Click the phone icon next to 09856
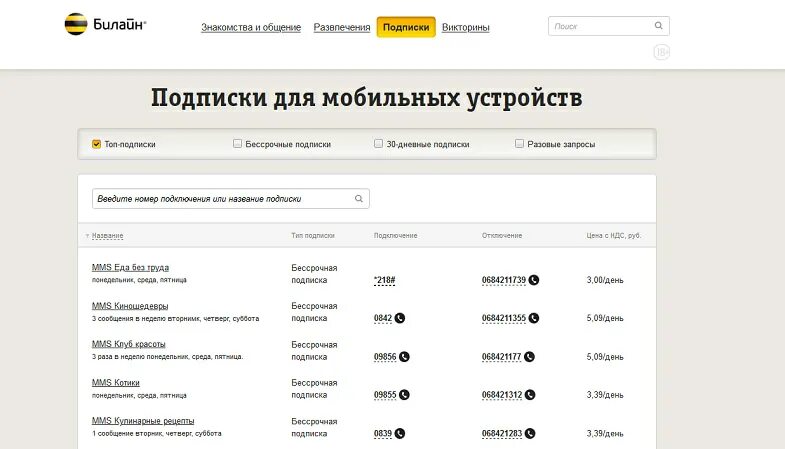Screen dimensions: 785x449 (404, 356)
